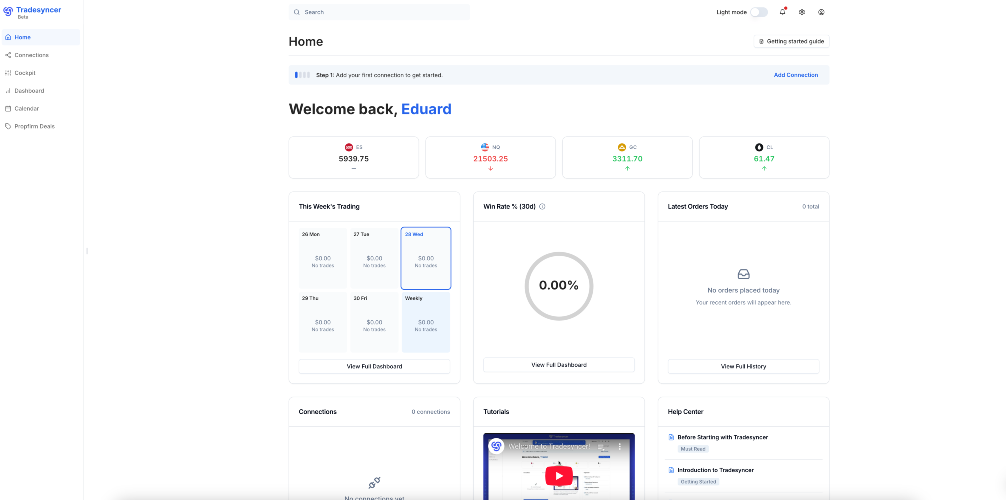Screen dimensions: 1006x500
Task: Click the ES ticker icon
Action: point(349,147)
